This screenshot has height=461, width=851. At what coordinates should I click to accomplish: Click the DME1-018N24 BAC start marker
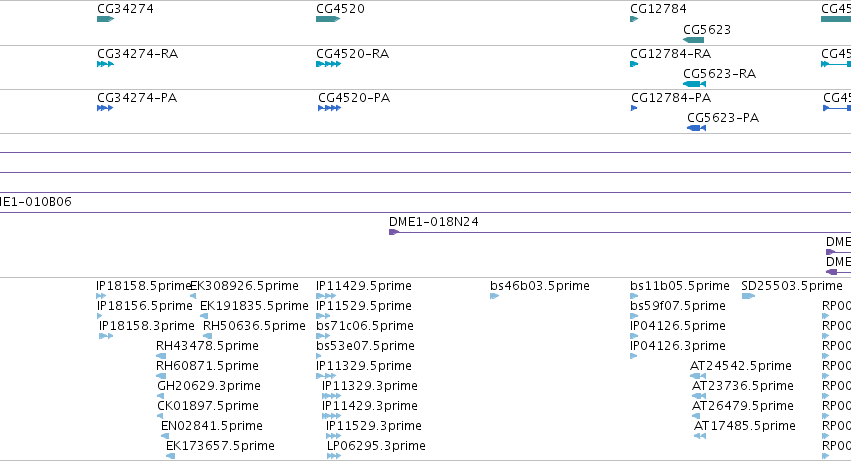[394, 232]
